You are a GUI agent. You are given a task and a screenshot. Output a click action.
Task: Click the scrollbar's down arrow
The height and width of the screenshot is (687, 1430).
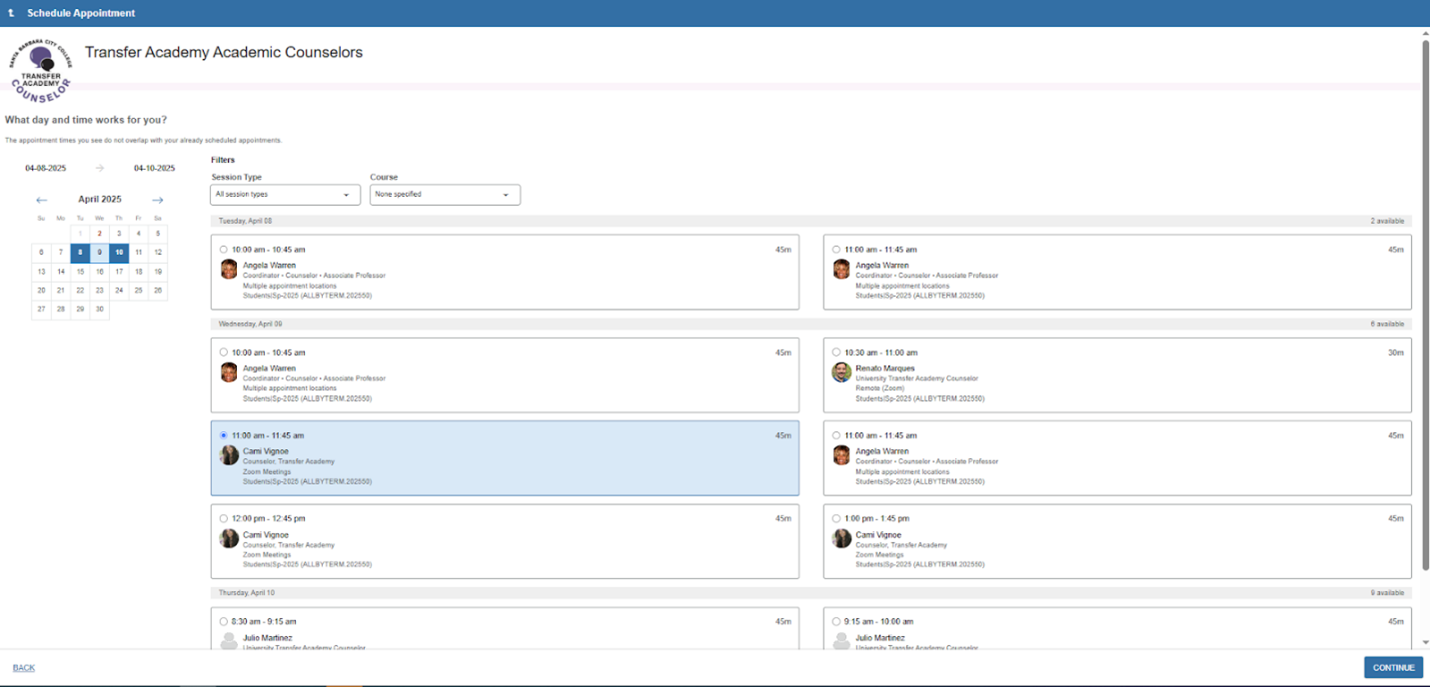1424,642
